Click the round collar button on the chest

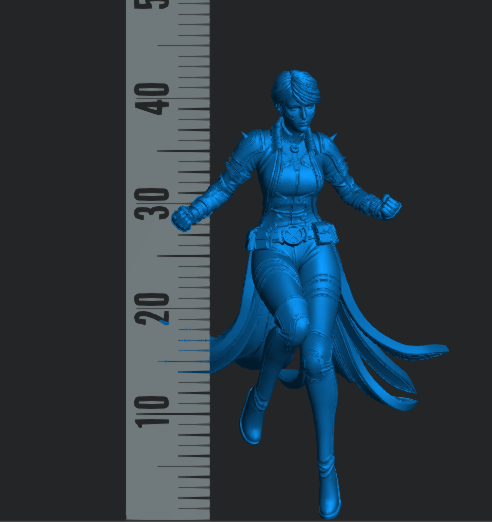click(x=294, y=148)
